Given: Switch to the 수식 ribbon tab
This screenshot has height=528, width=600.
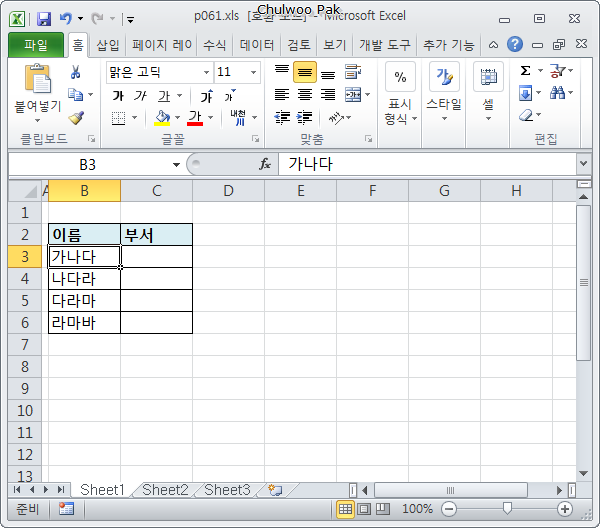Looking at the screenshot, I should point(214,45).
